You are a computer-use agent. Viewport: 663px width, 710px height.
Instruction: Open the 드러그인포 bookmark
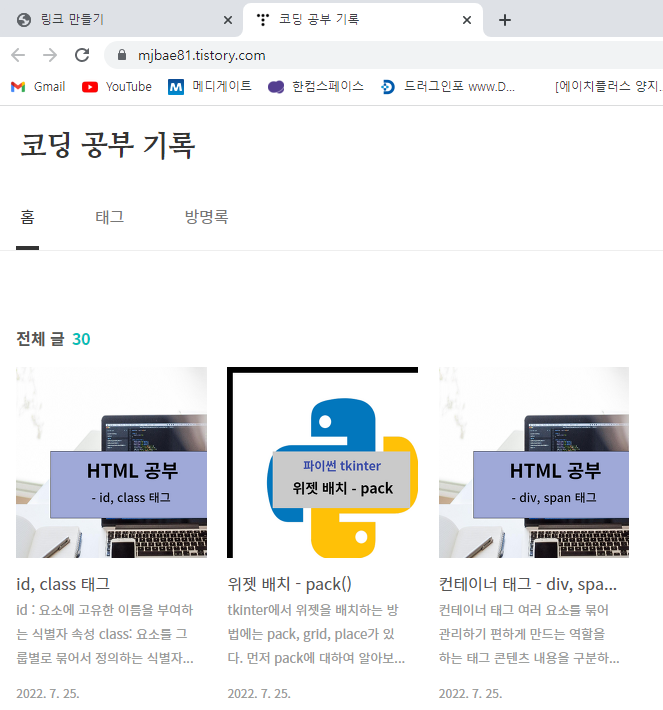pos(447,86)
